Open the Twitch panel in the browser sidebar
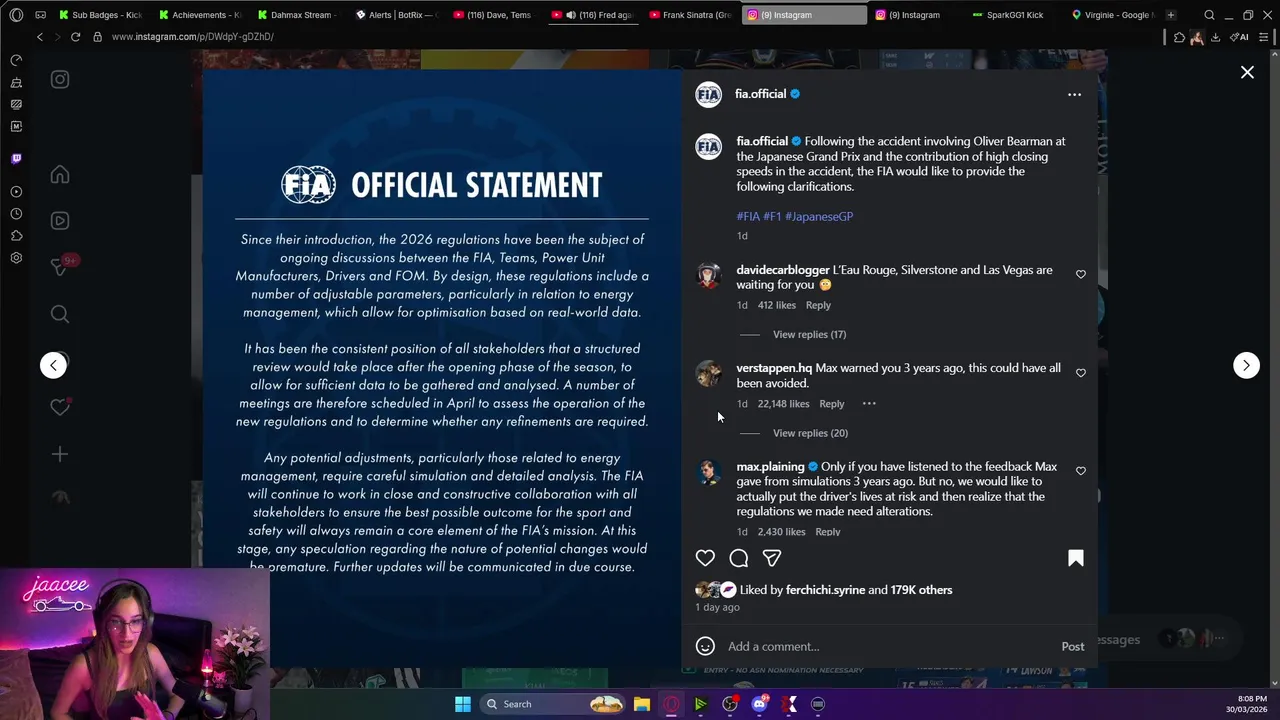 pyautogui.click(x=16, y=159)
